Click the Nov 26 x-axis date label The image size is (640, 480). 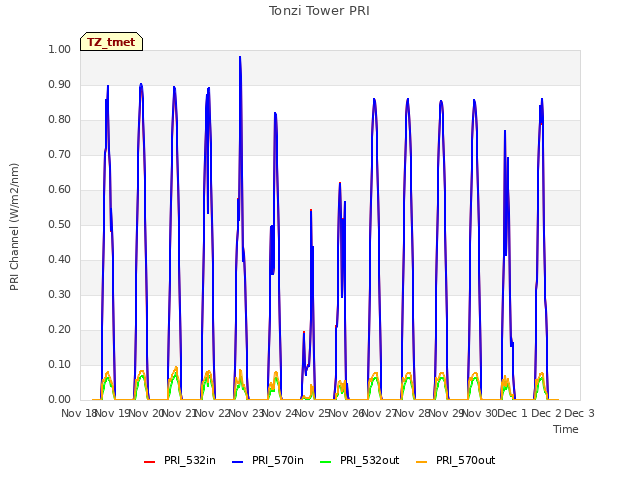[x=346, y=413]
